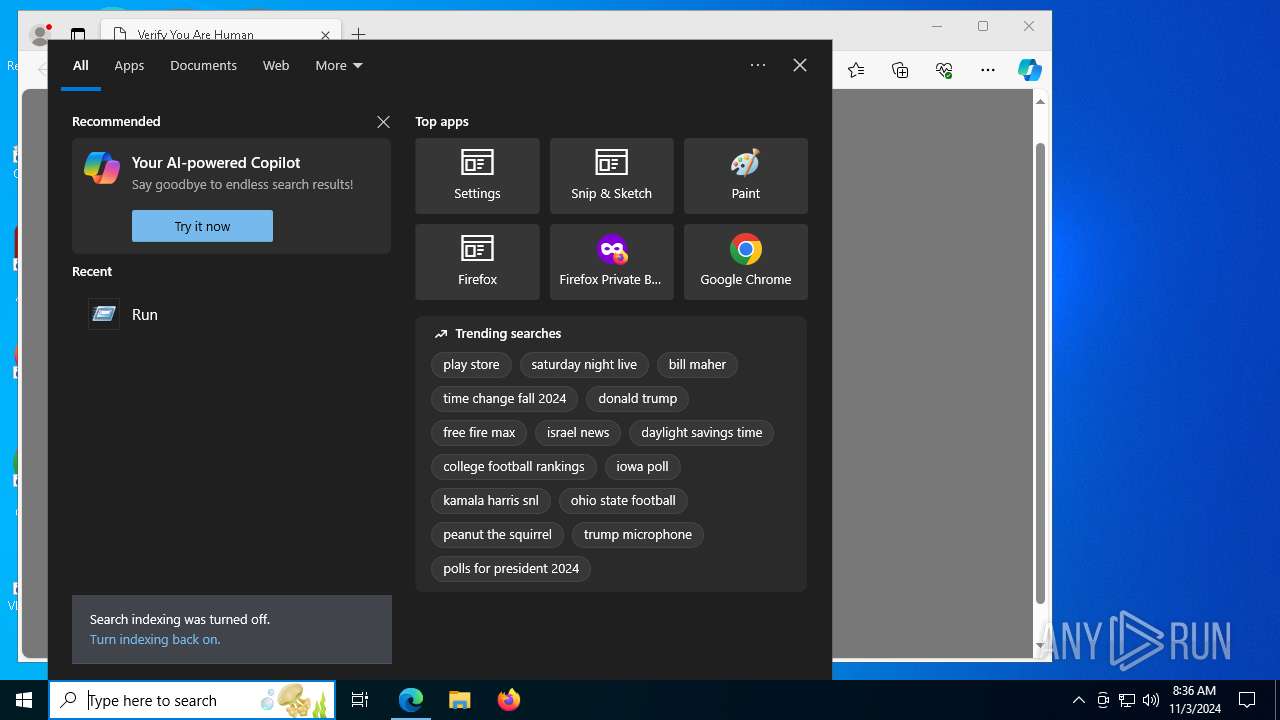The image size is (1280, 720).
Task: Close the search panel
Action: 800,65
